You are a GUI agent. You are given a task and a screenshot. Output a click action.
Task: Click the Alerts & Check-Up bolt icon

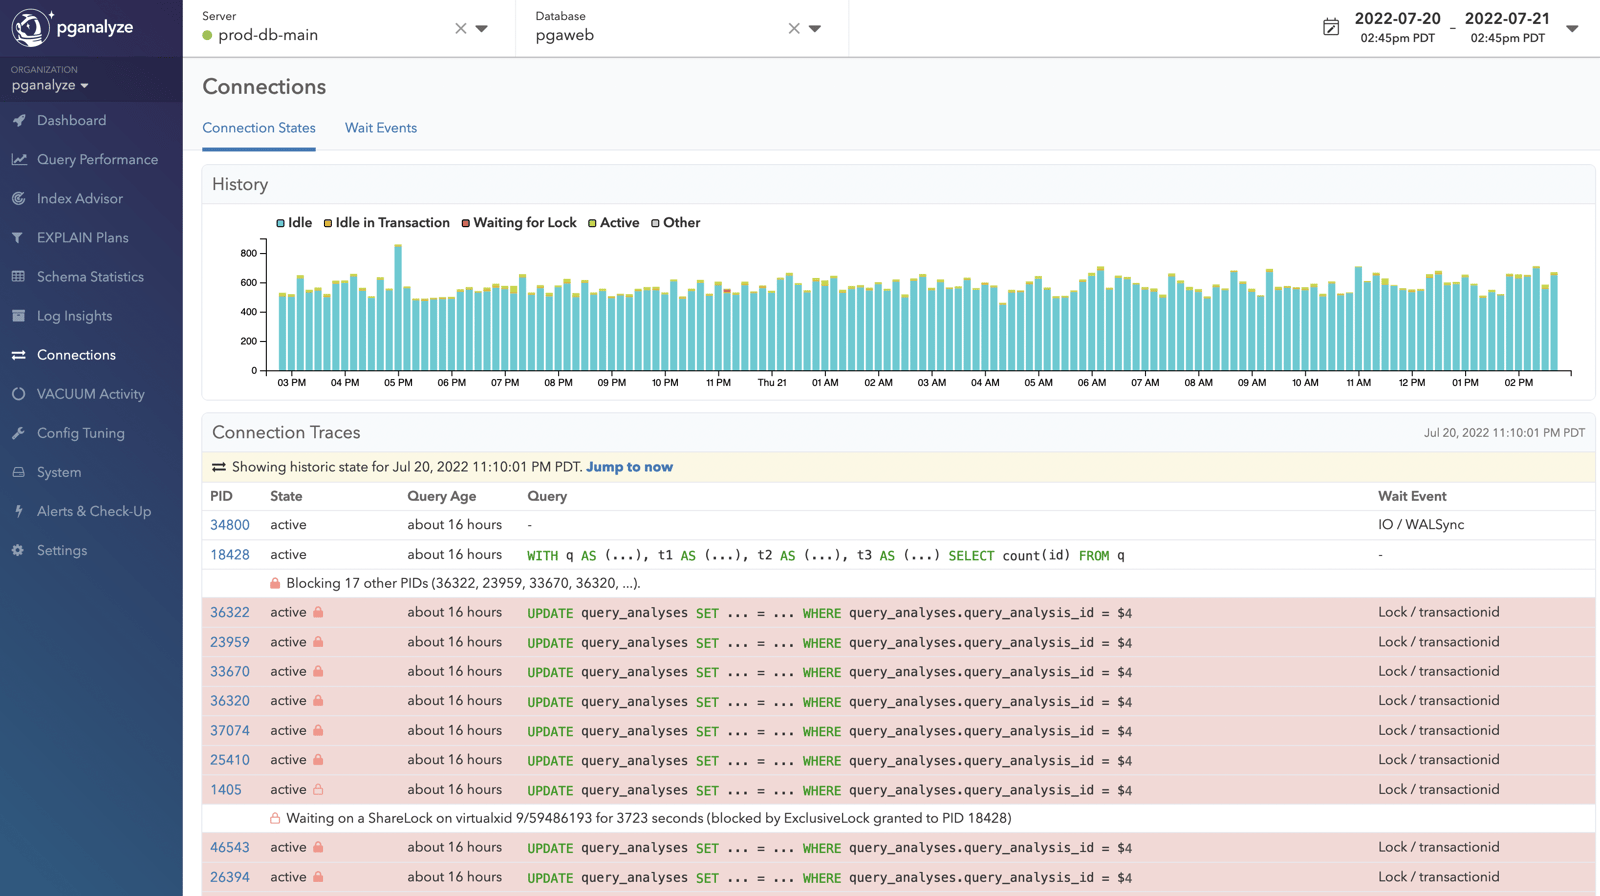18,511
